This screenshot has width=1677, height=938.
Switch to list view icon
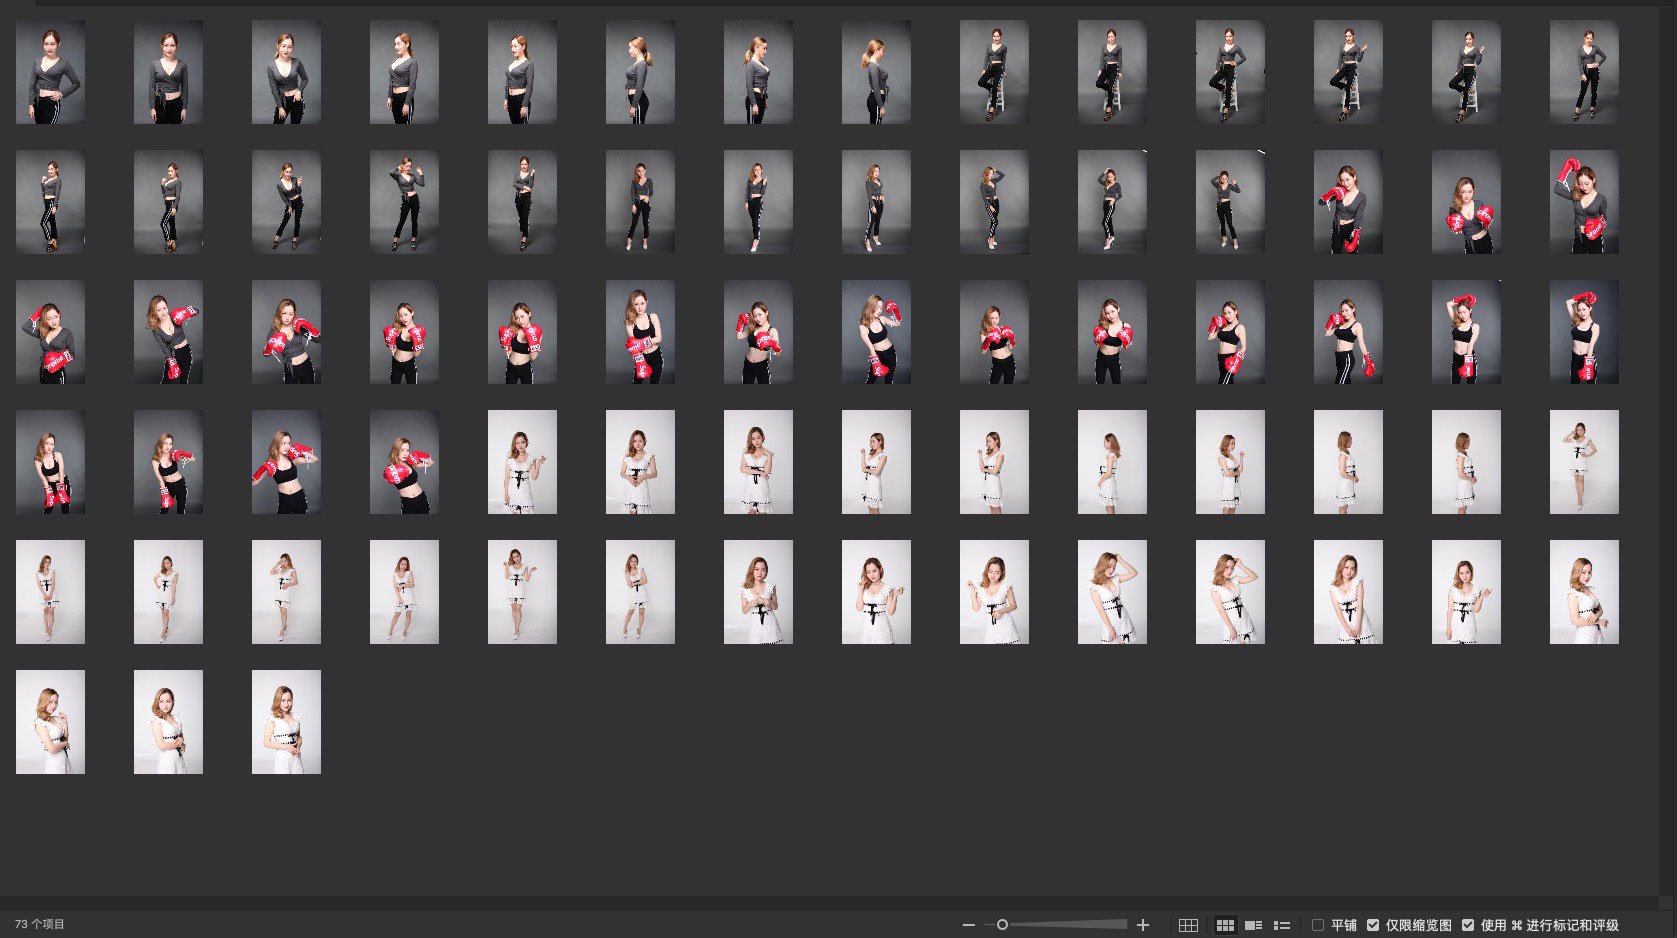[x=1282, y=925]
